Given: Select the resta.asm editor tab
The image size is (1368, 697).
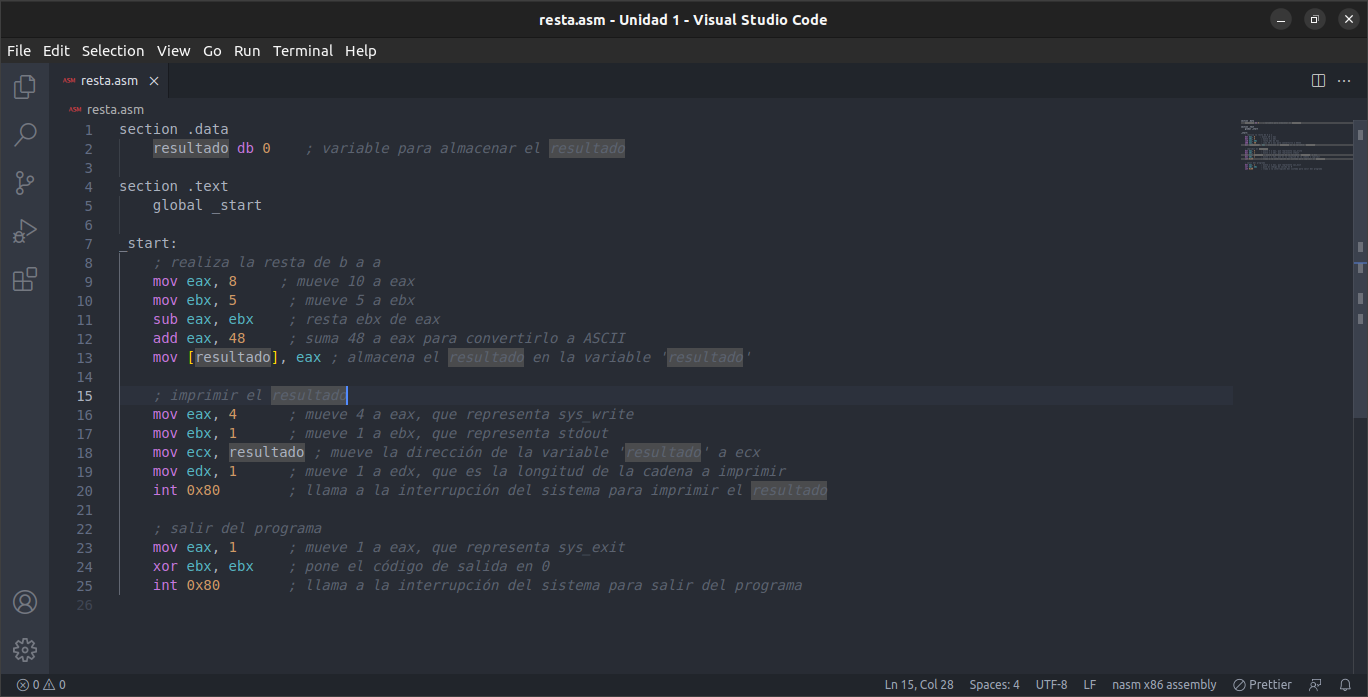Looking at the screenshot, I should click(x=109, y=81).
